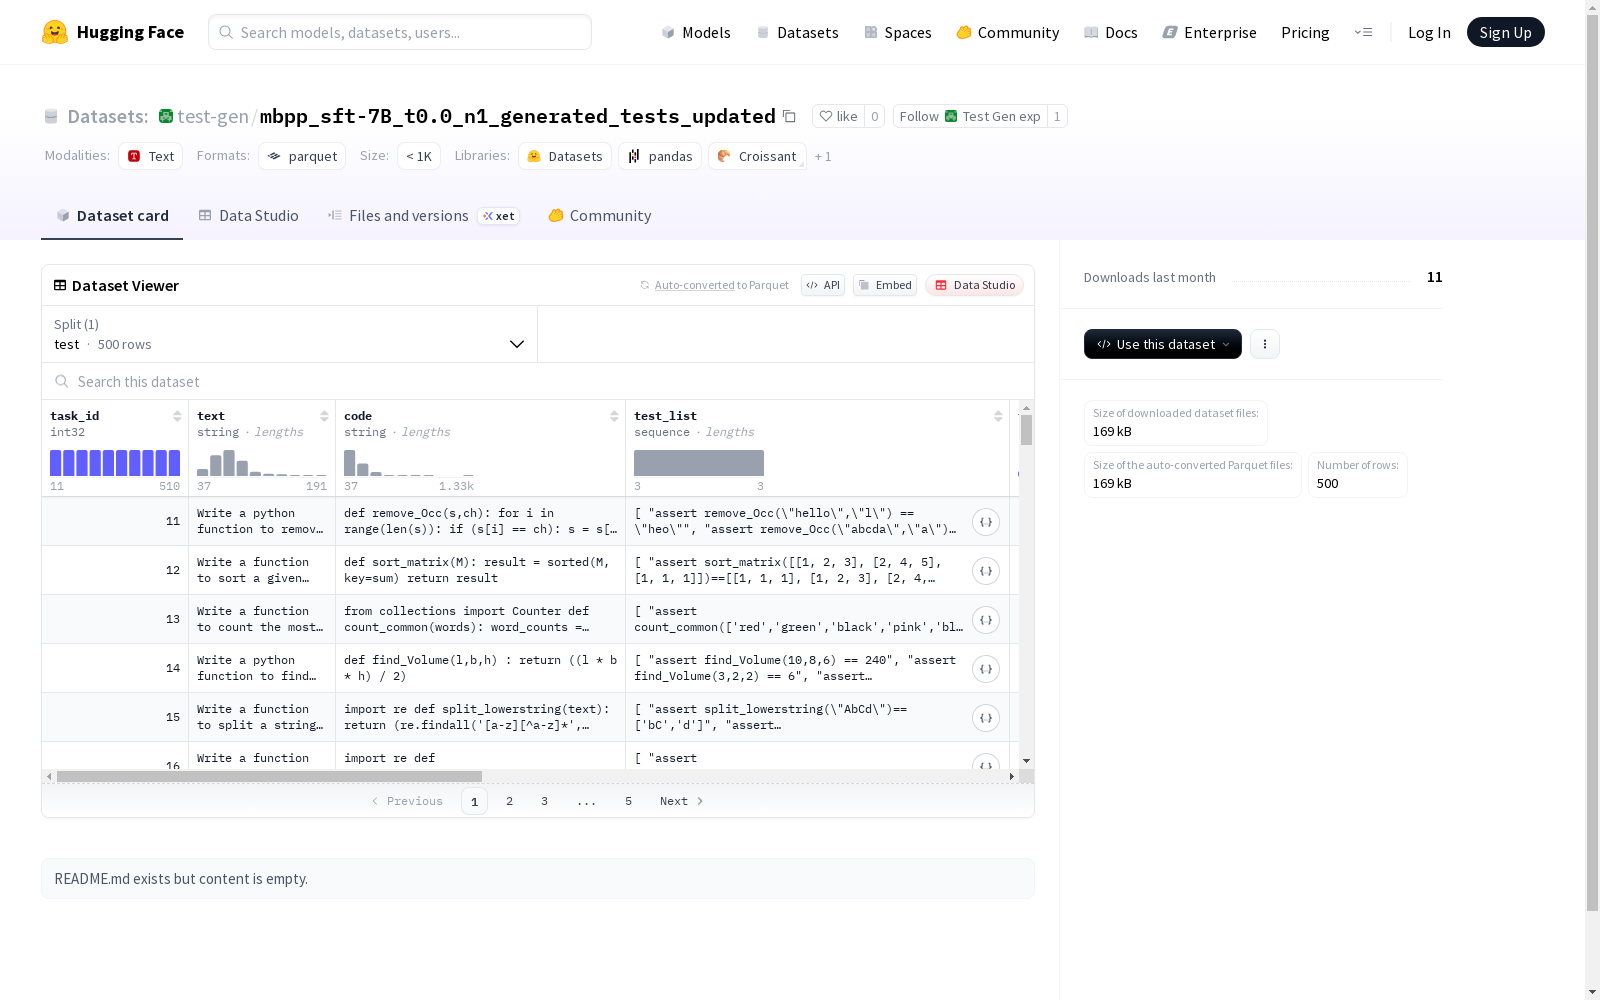Go to page 2 of the table
The image size is (1600, 1000).
tap(509, 801)
